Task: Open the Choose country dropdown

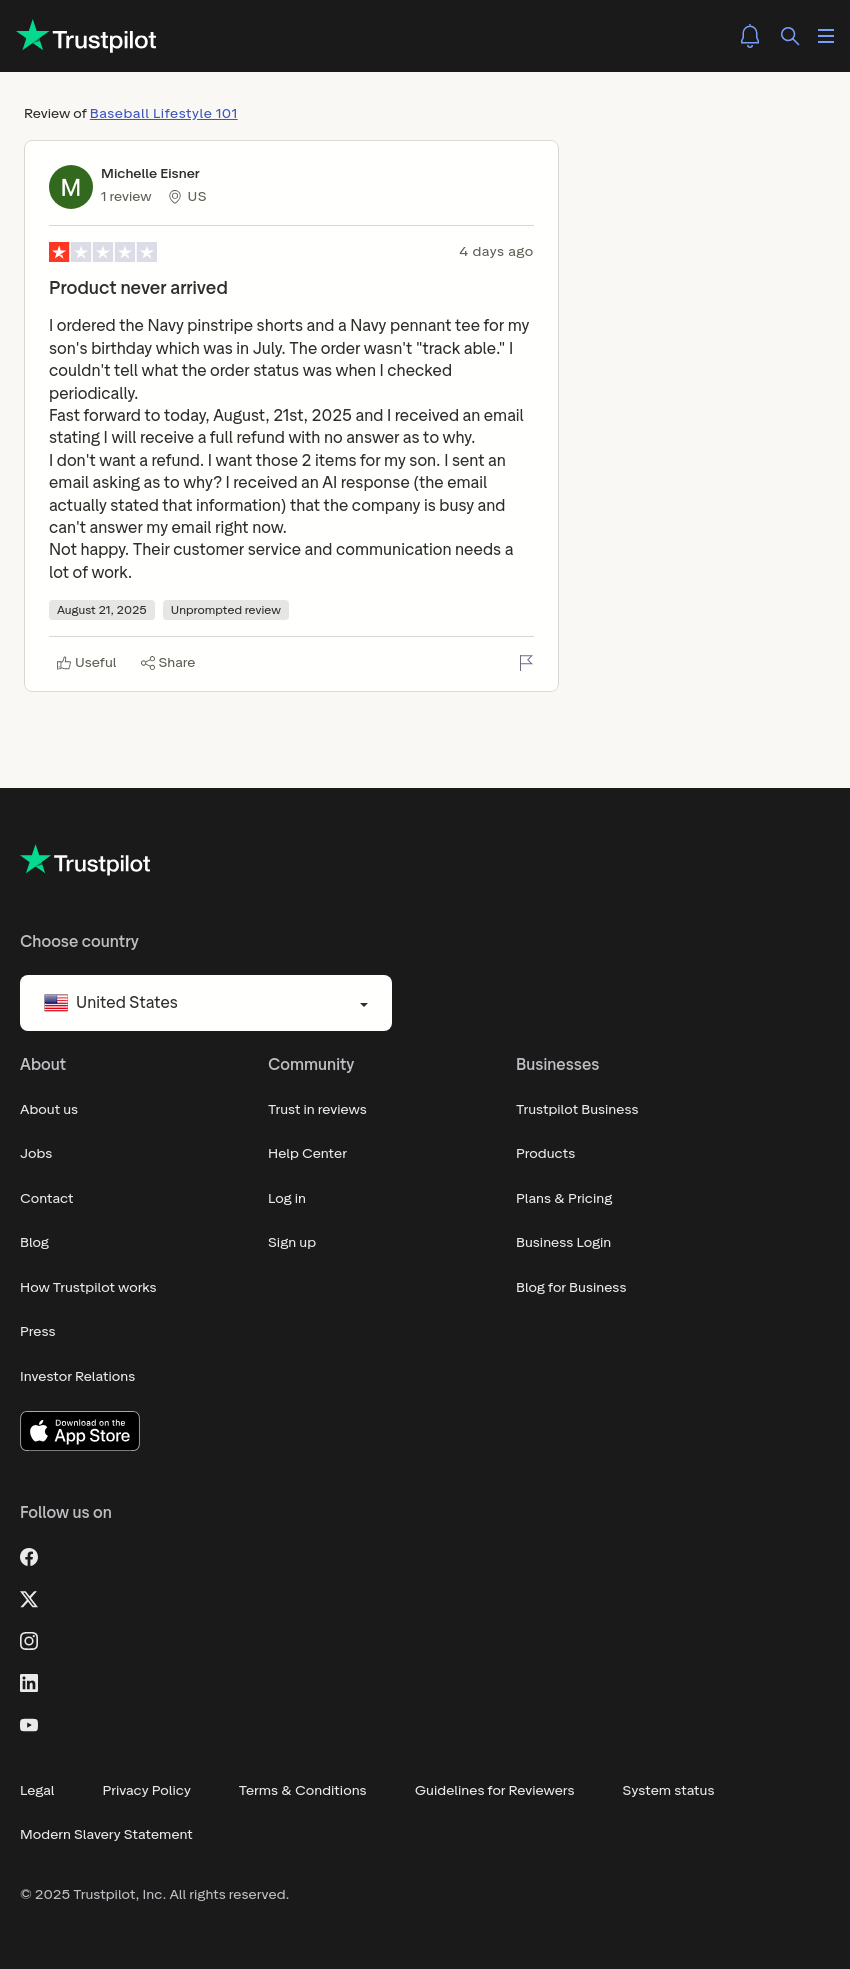Action: click(206, 1003)
